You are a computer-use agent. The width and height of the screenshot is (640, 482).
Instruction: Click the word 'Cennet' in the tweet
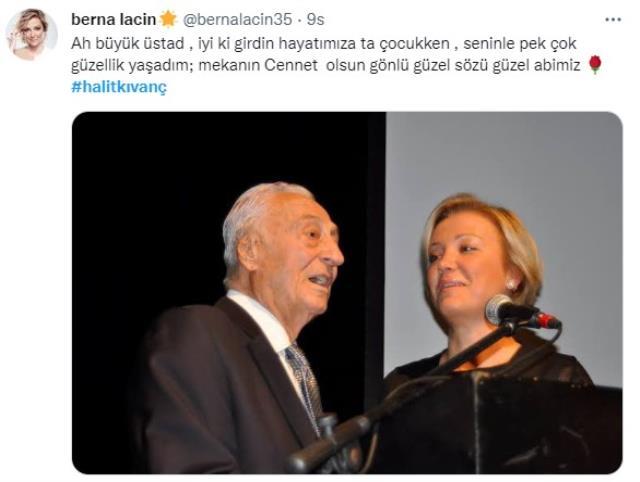click(x=291, y=65)
